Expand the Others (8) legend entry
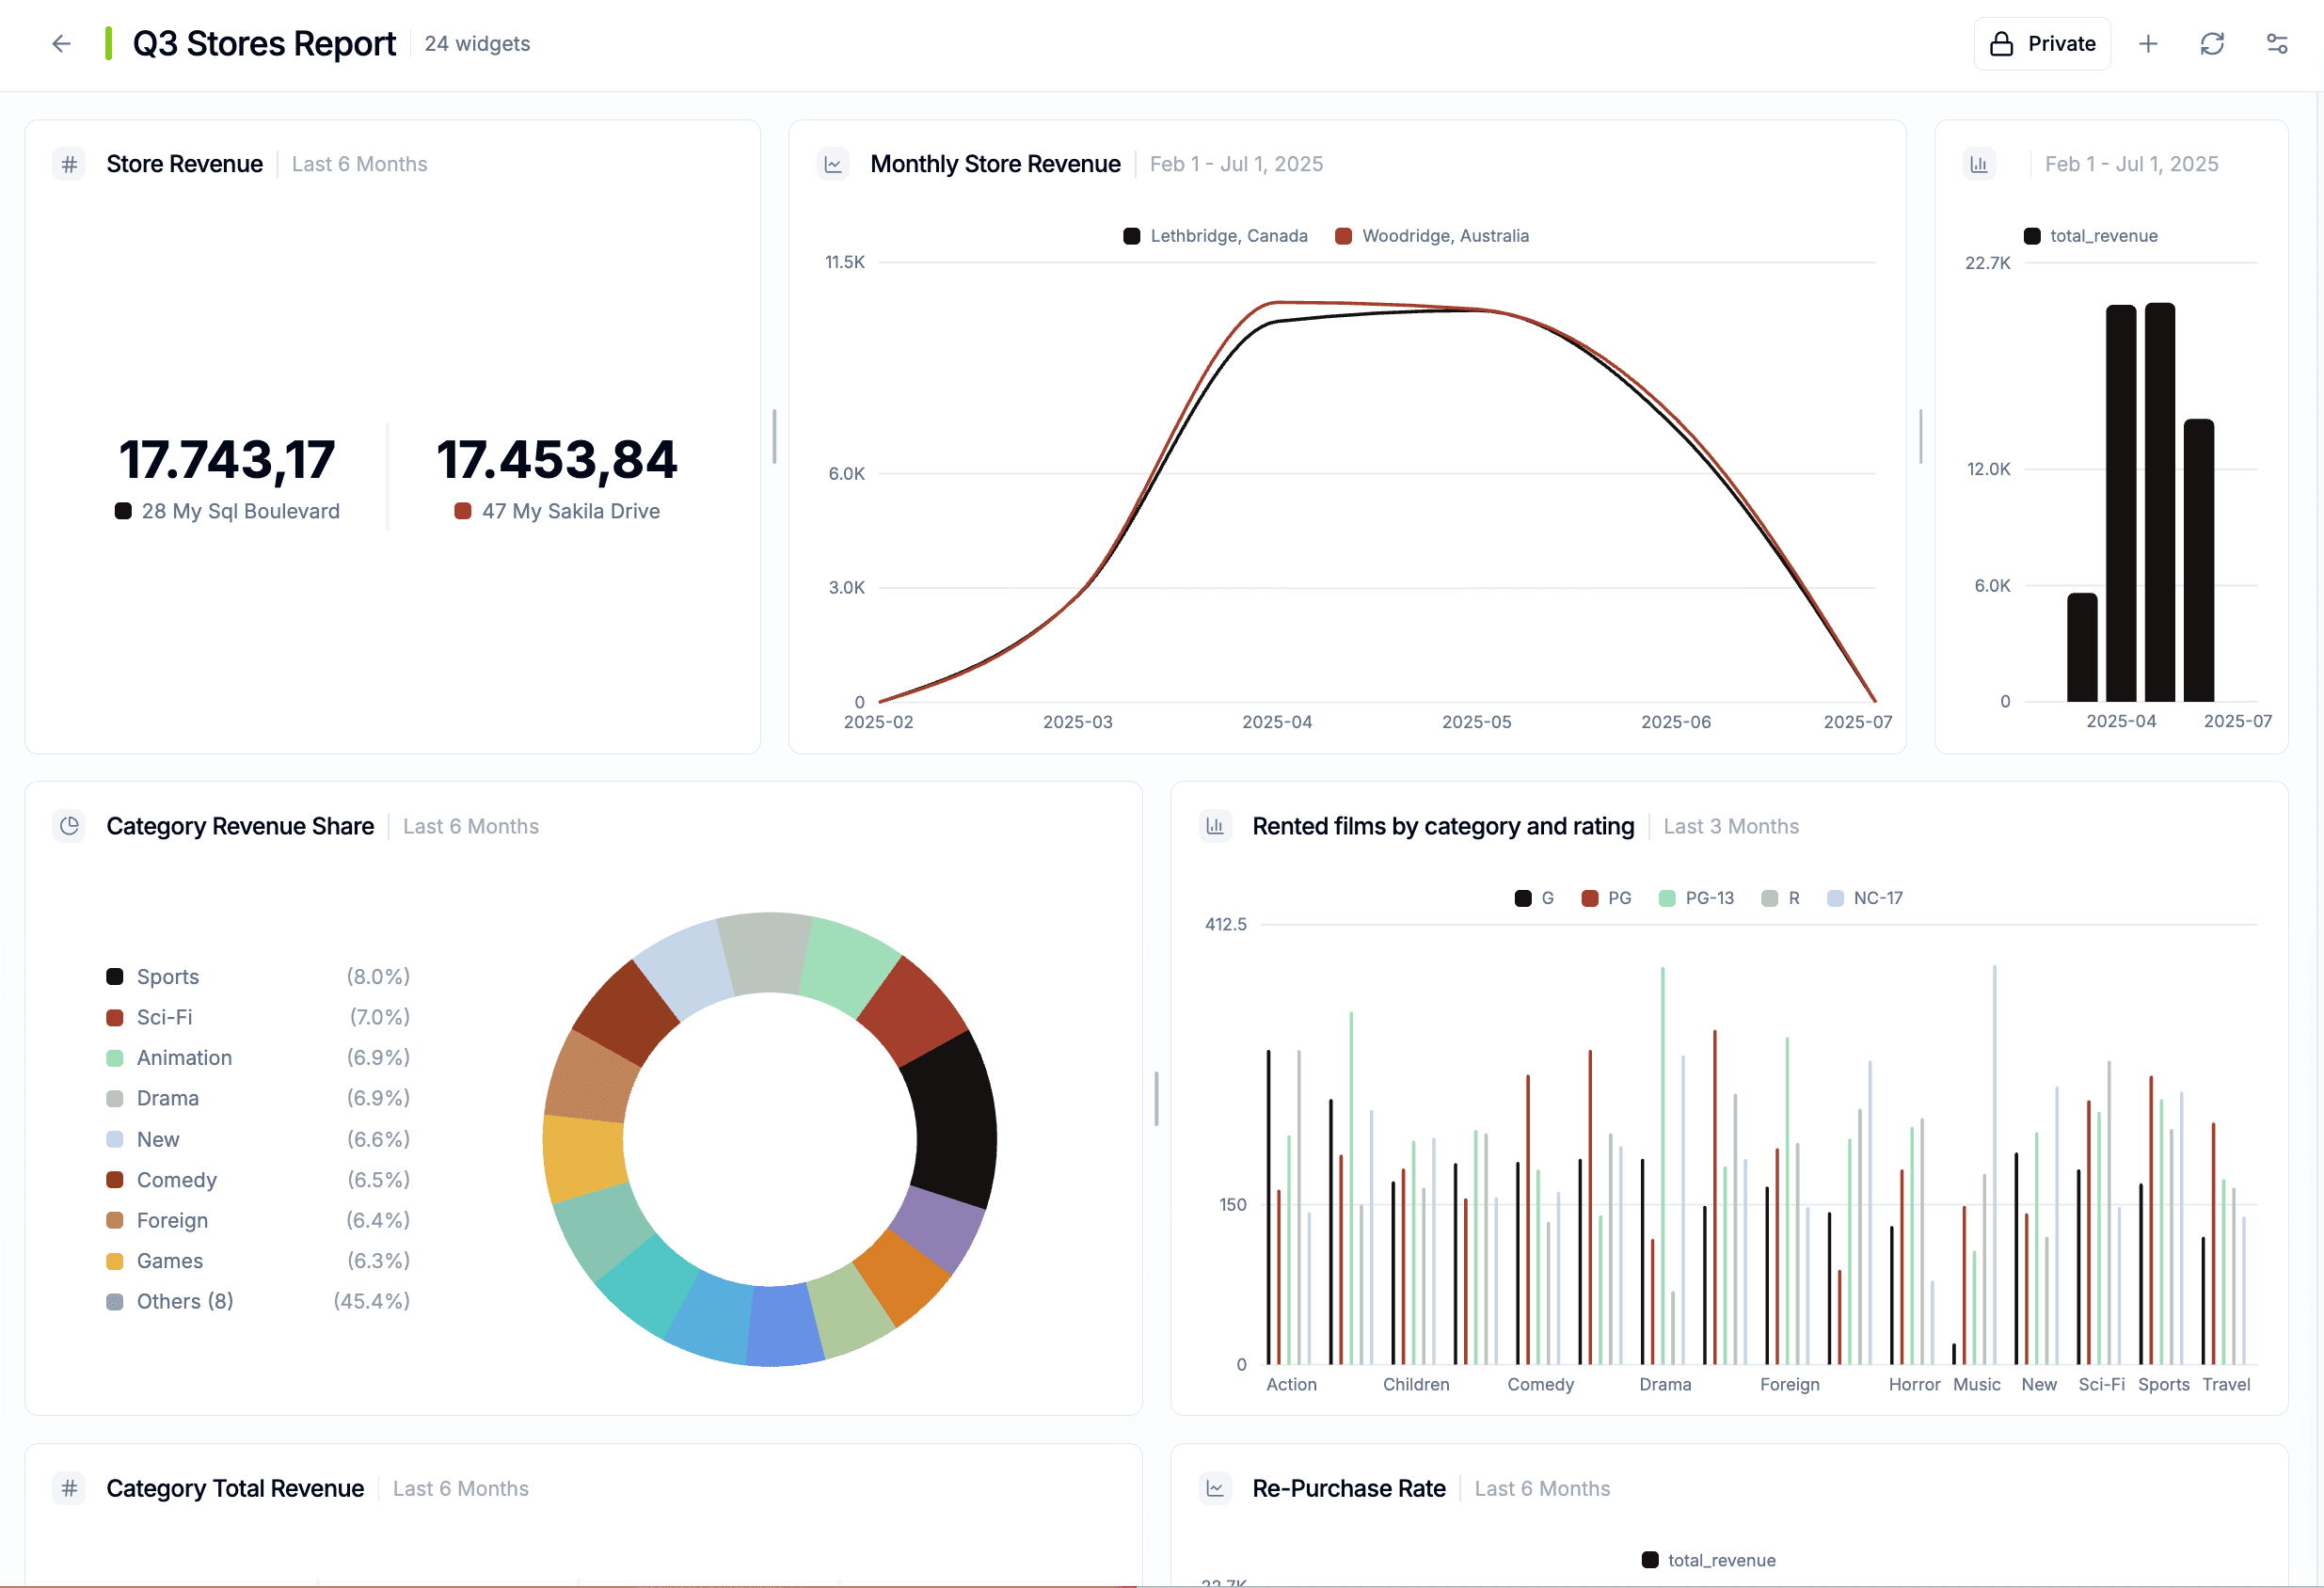The height and width of the screenshot is (1588, 2324). click(x=184, y=1301)
